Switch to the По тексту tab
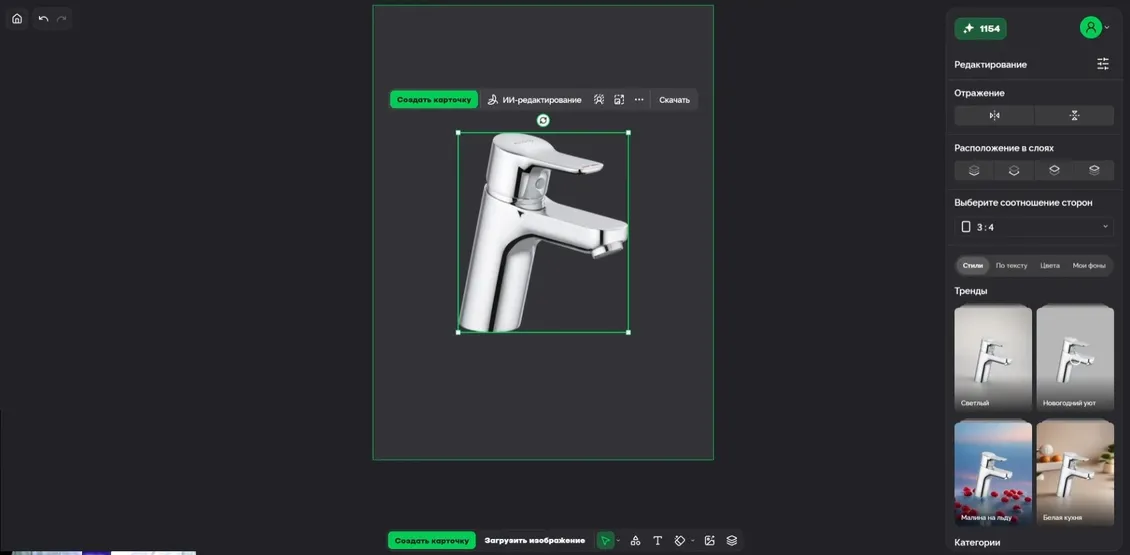Screen dimensions: 1130x555 [x=1012, y=266]
